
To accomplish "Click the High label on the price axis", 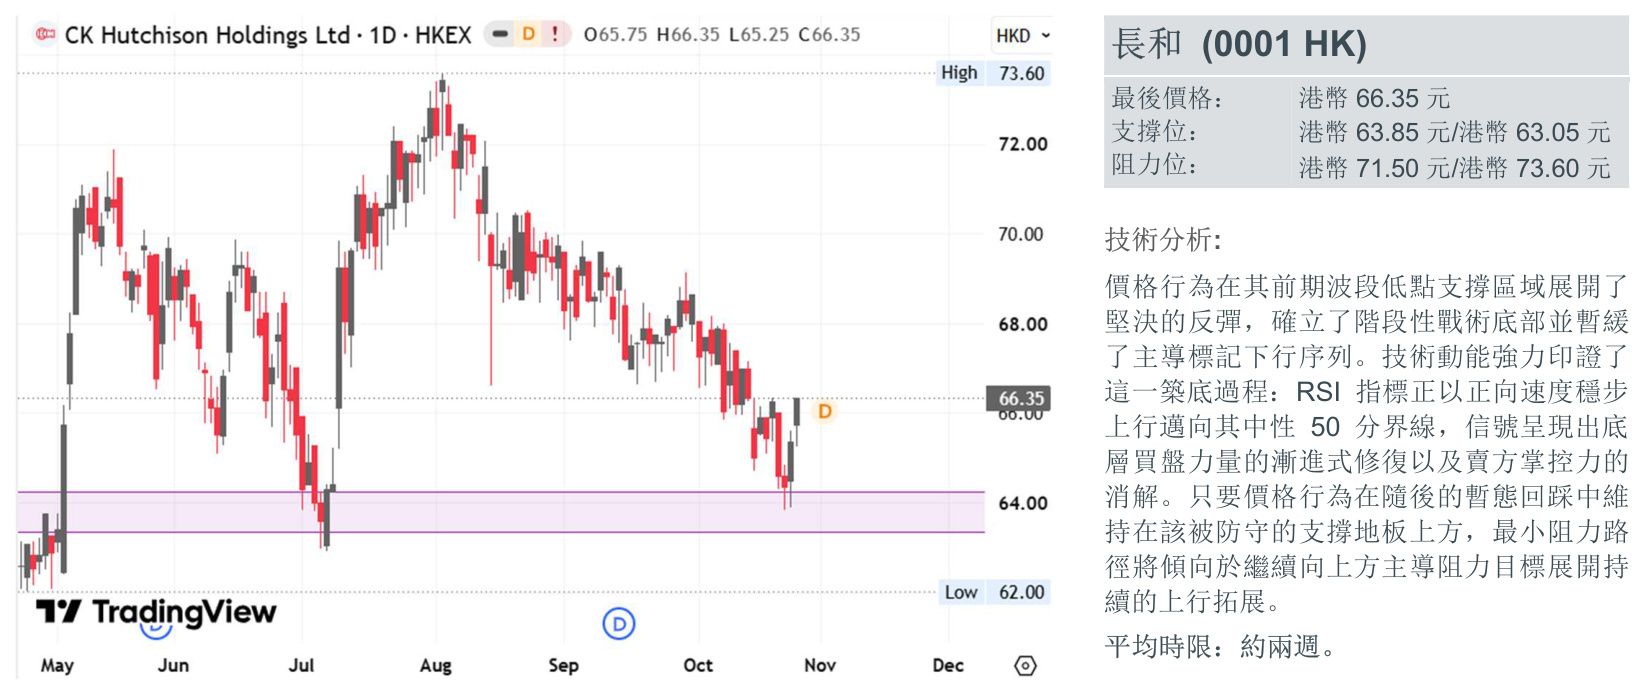I will (959, 73).
